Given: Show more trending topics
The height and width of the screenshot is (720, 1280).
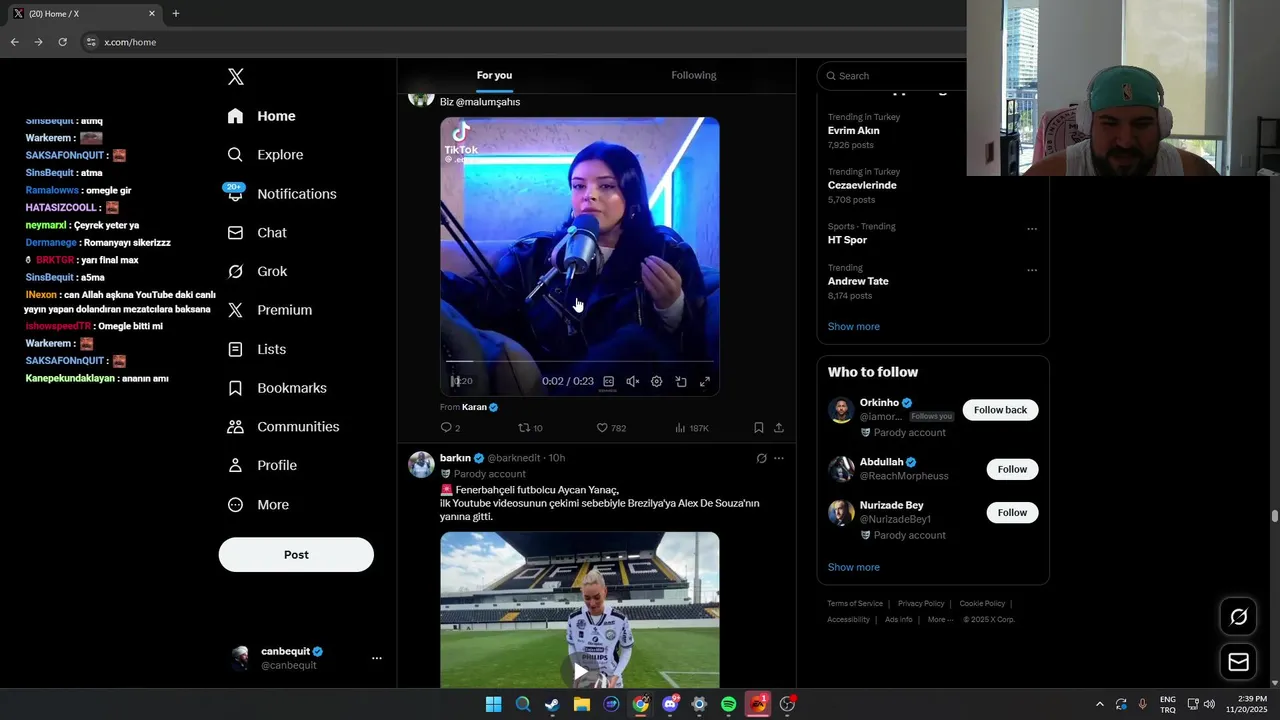Looking at the screenshot, I should pos(853,327).
